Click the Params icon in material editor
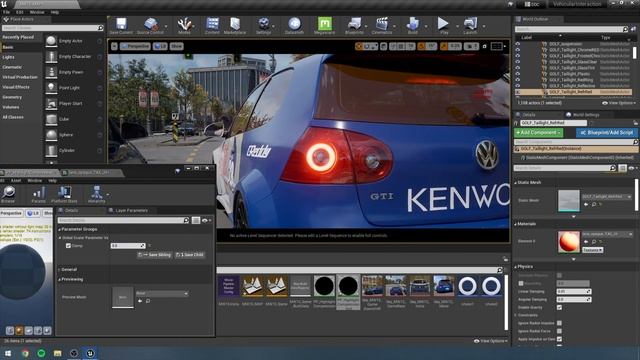The height and width of the screenshot is (360, 640). pyautogui.click(x=39, y=194)
